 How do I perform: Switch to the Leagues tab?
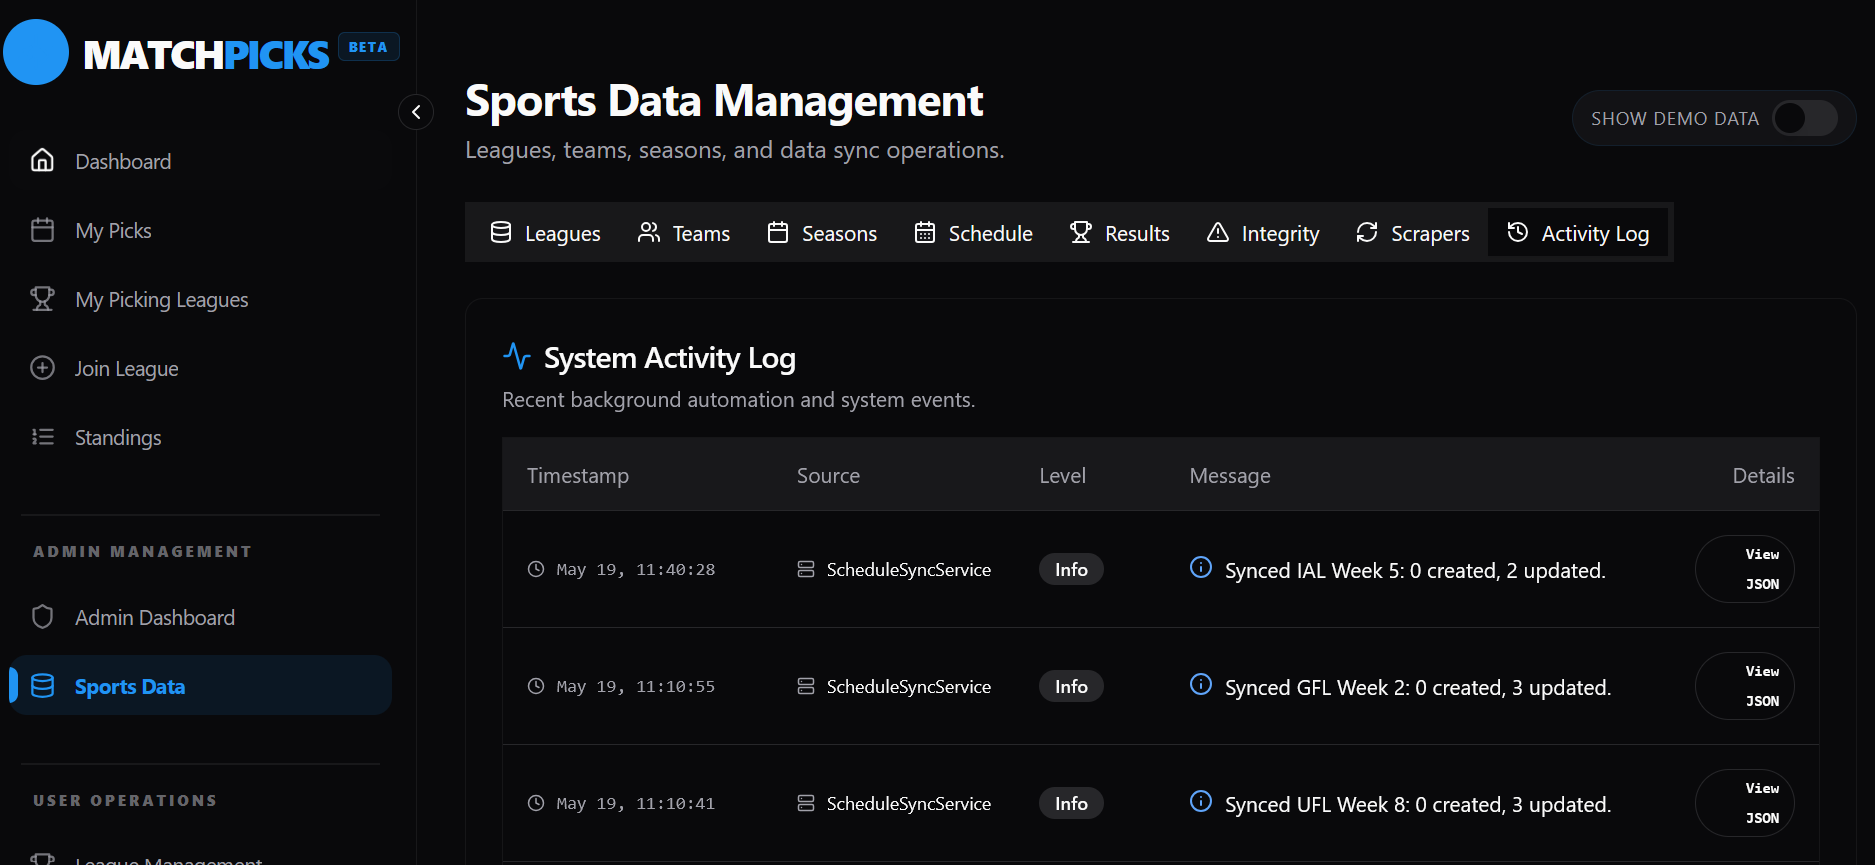(x=545, y=233)
